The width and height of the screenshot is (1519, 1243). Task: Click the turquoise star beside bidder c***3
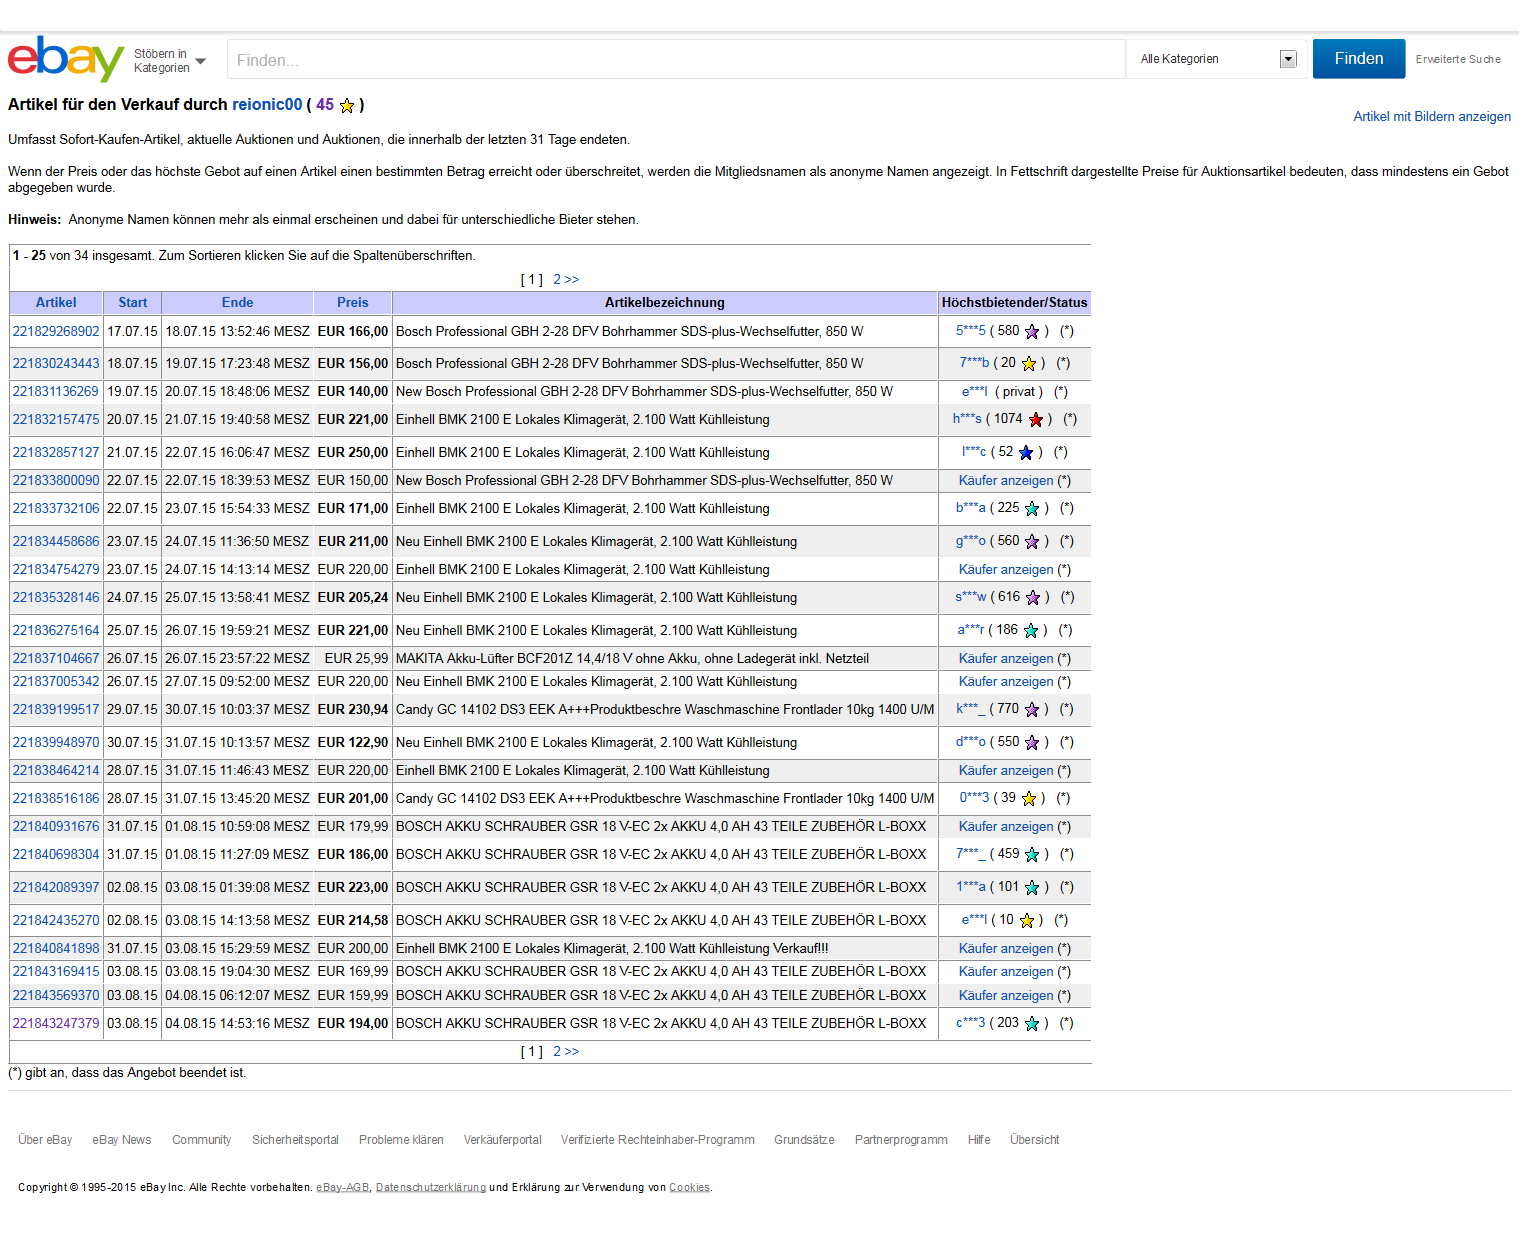tap(1032, 1023)
